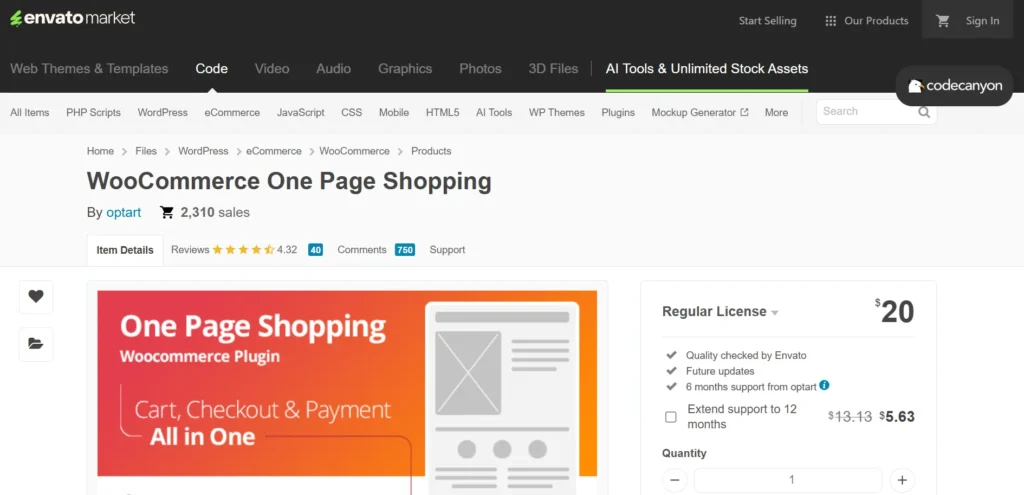Switch to the Reviews tab

click(x=190, y=249)
